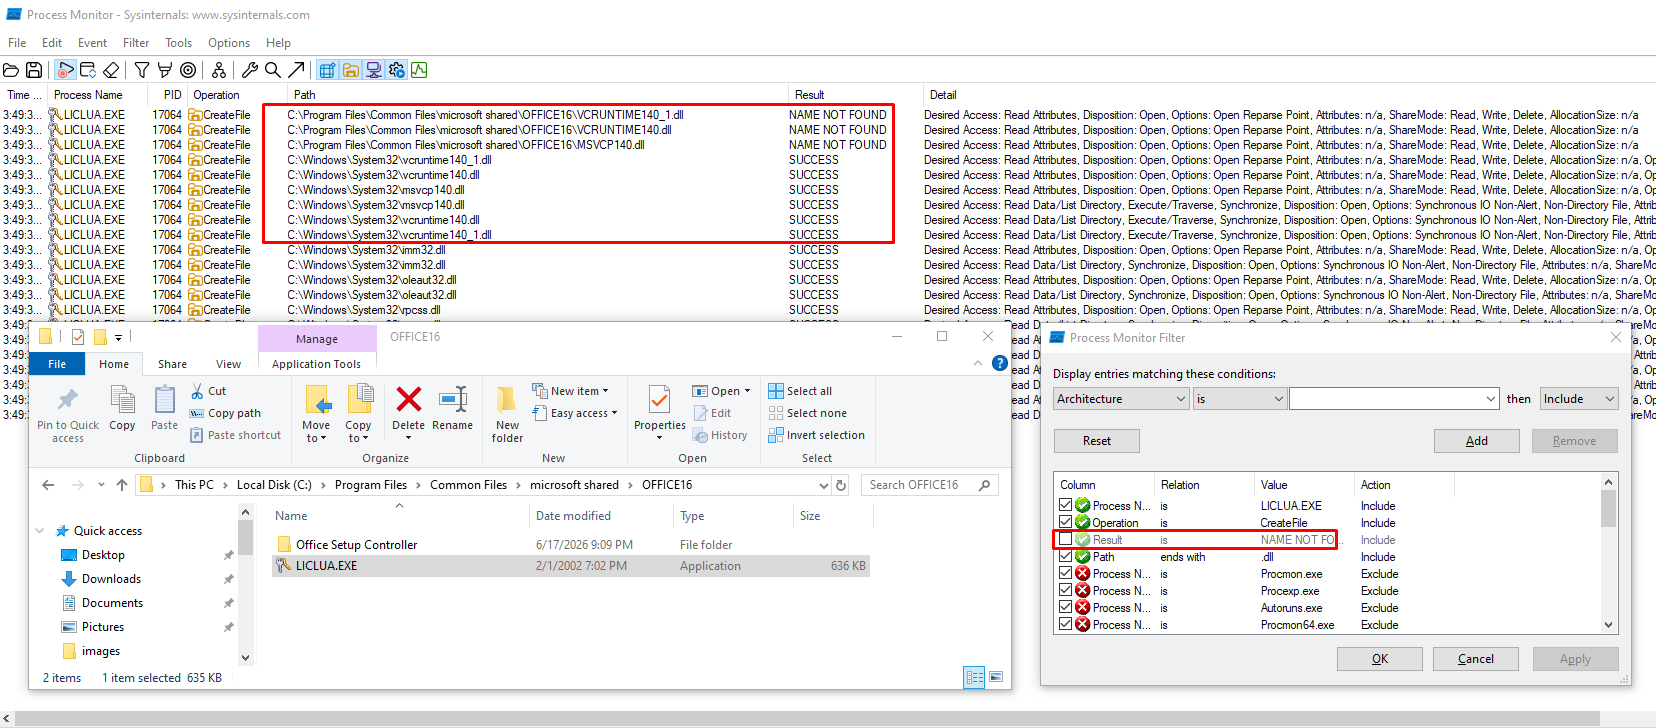Click the Search OFFICE16 box
Viewport: 1656px width, 728px height.
click(x=929, y=485)
